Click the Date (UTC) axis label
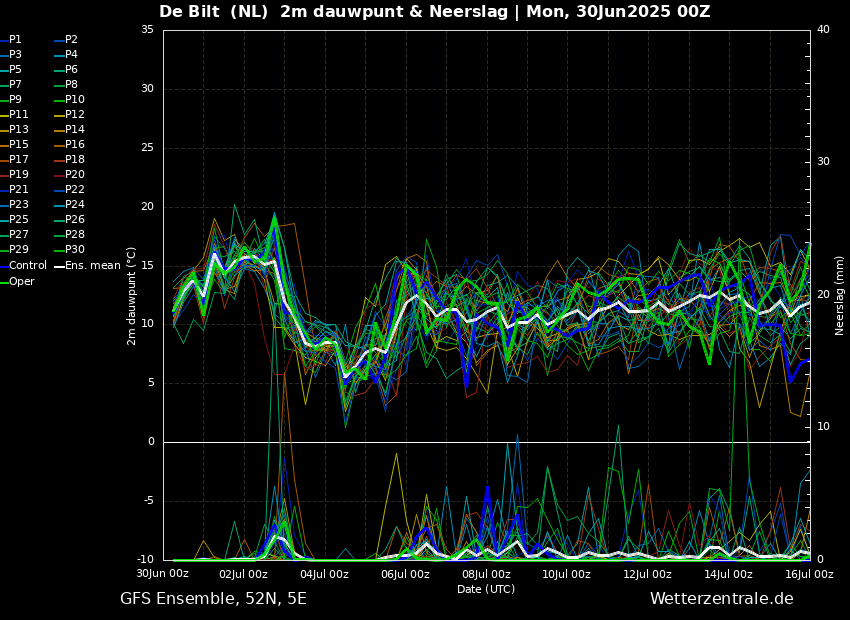The height and width of the screenshot is (620, 850). pyautogui.click(x=486, y=589)
